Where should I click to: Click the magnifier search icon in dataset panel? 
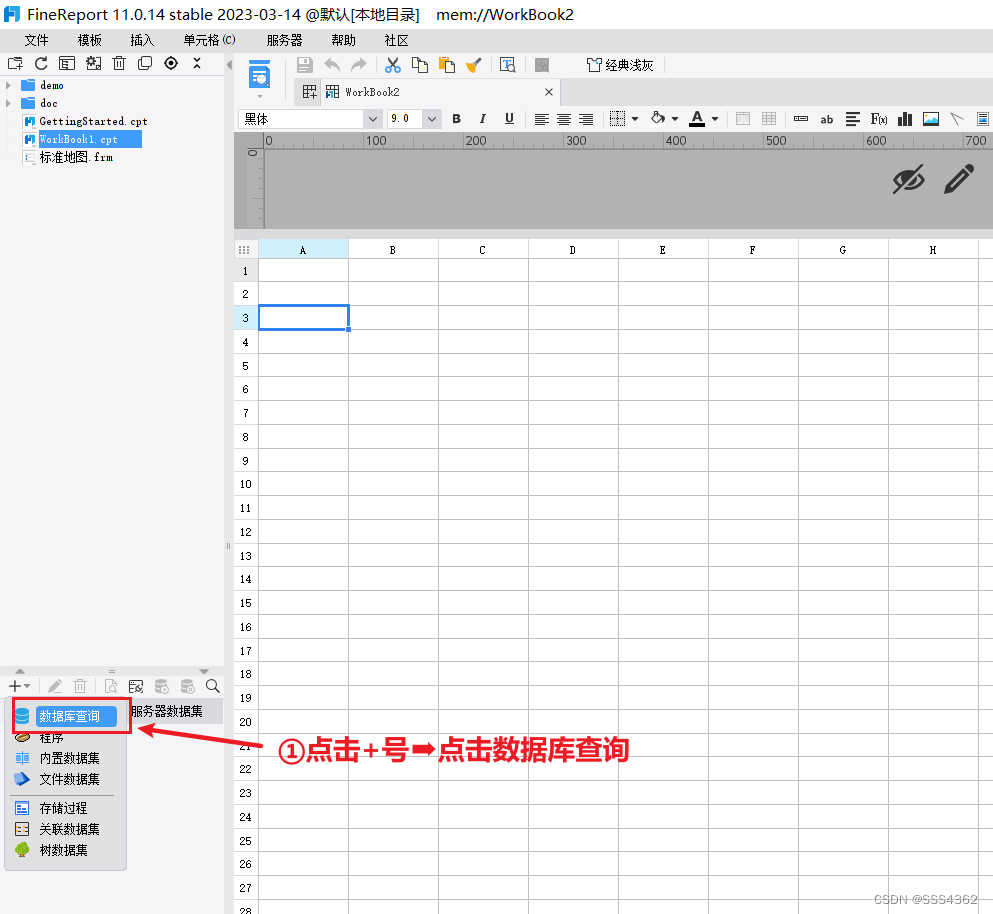pos(213,686)
